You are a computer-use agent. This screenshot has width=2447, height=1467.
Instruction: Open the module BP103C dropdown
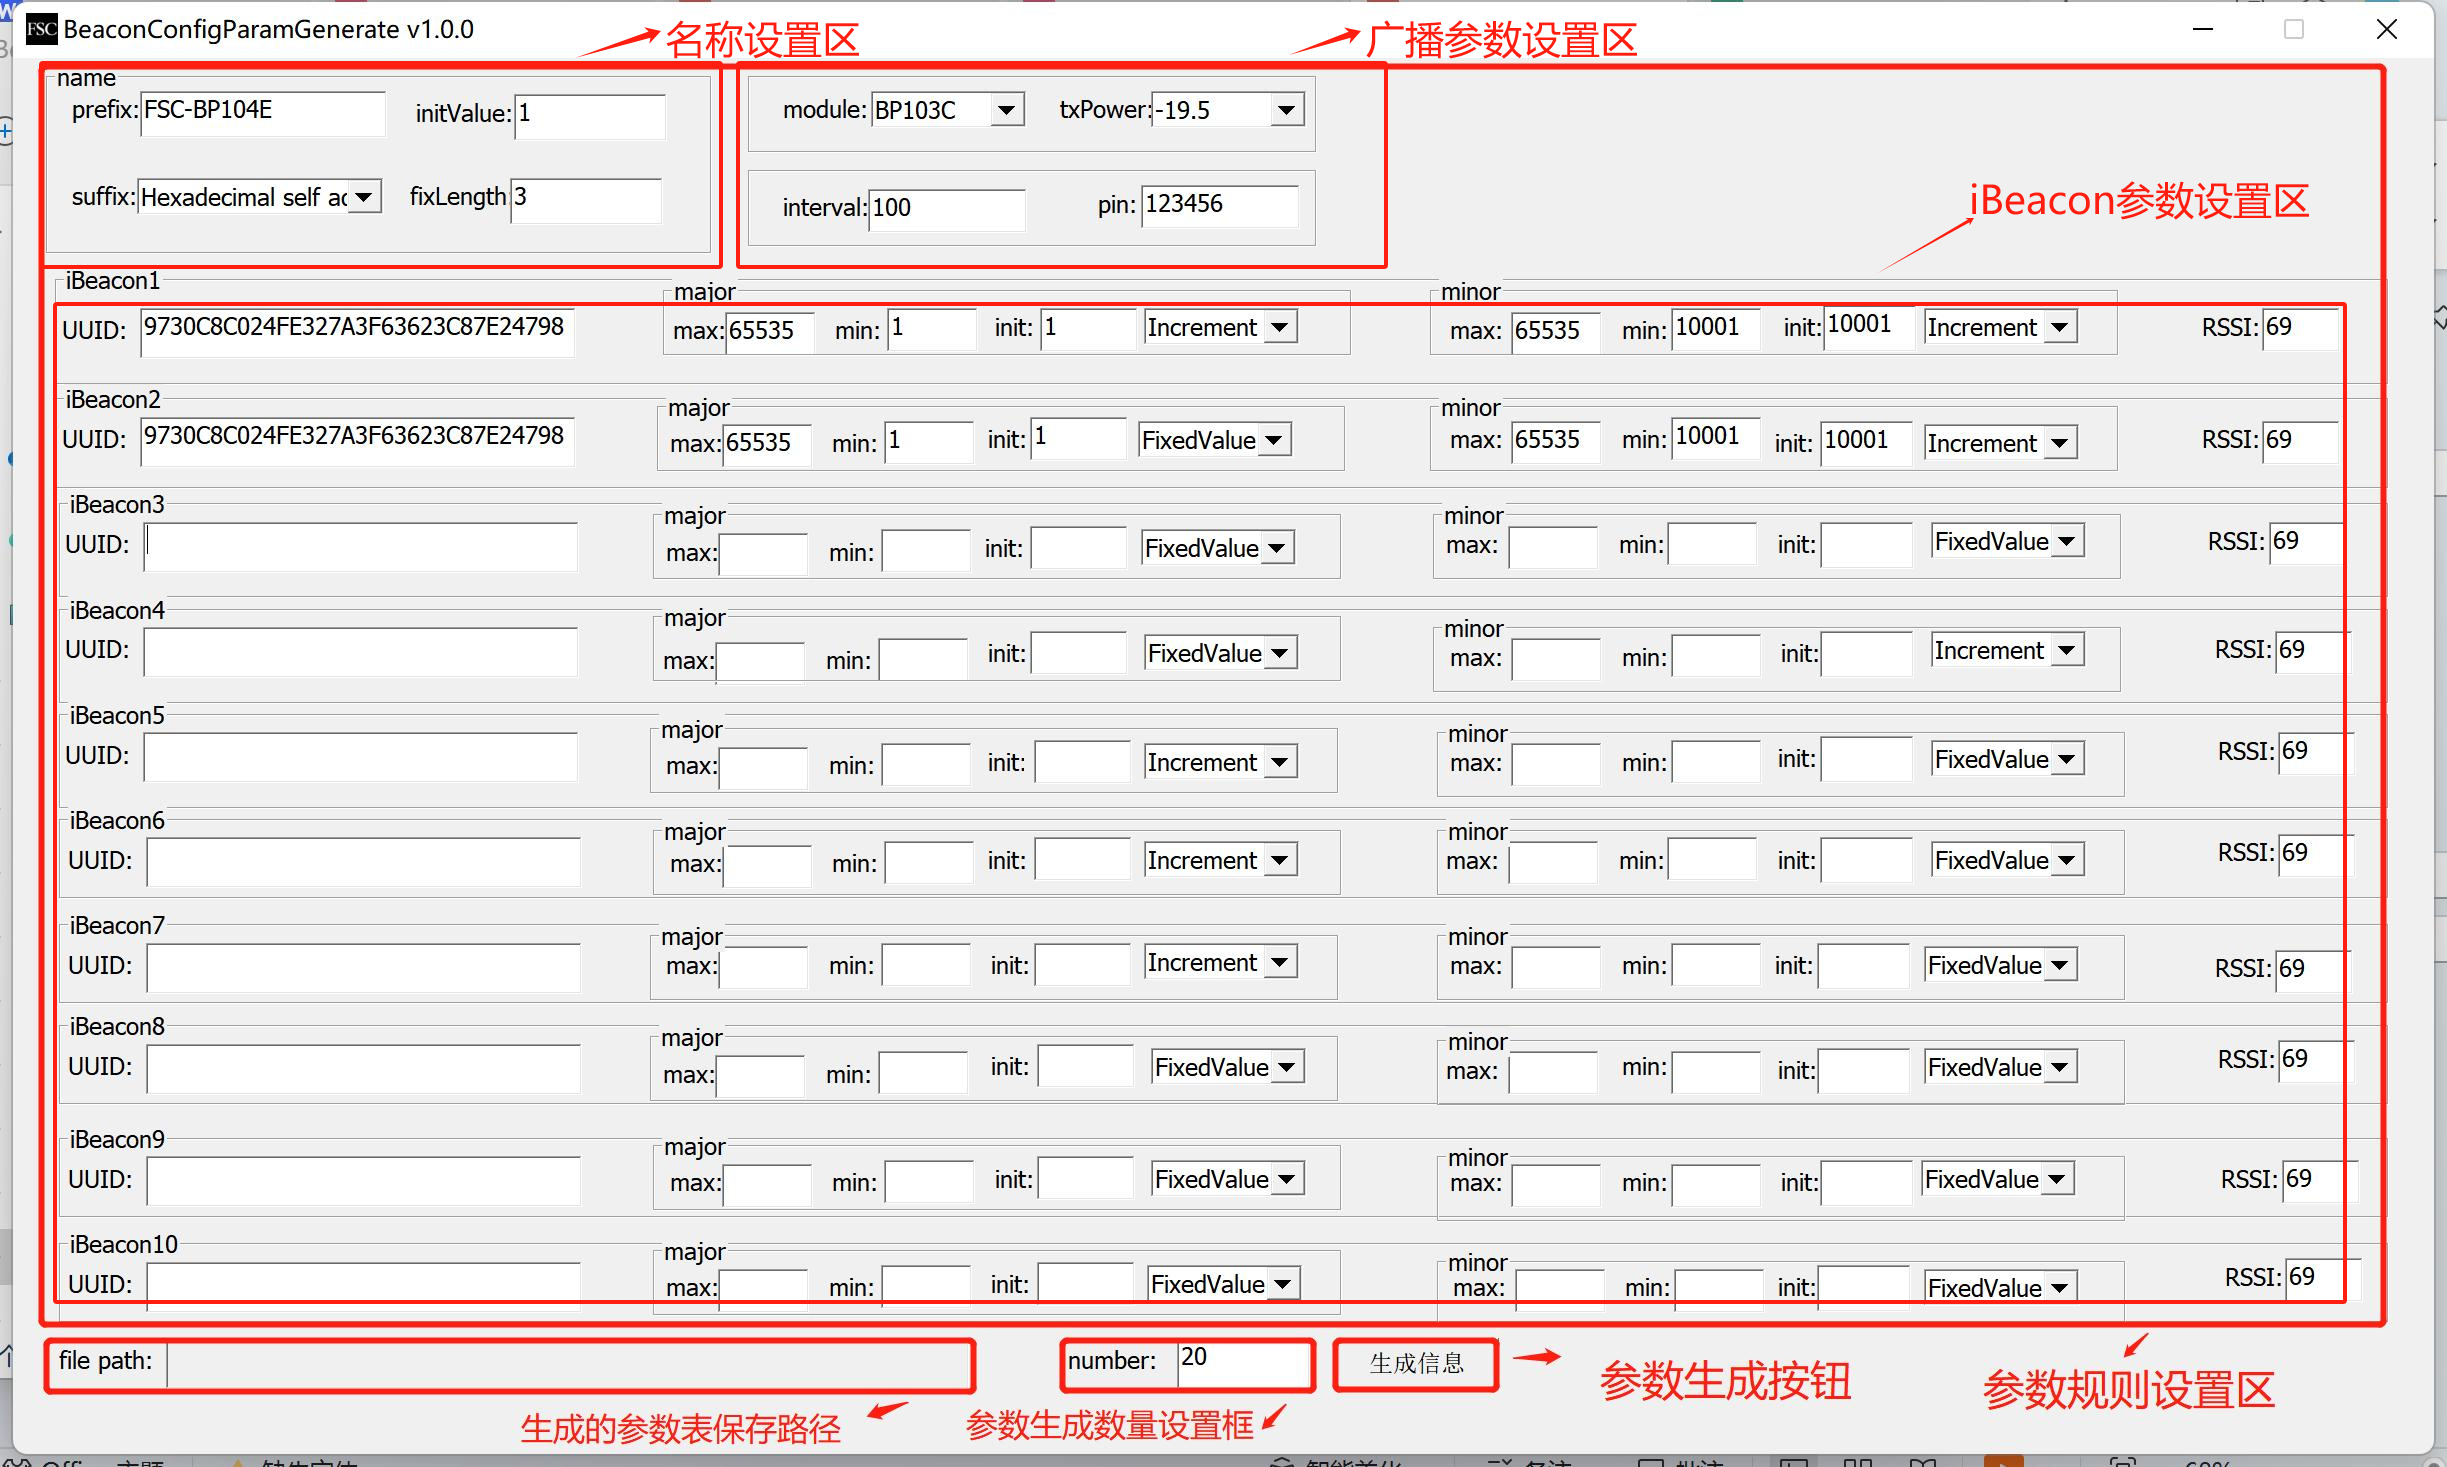1007,110
